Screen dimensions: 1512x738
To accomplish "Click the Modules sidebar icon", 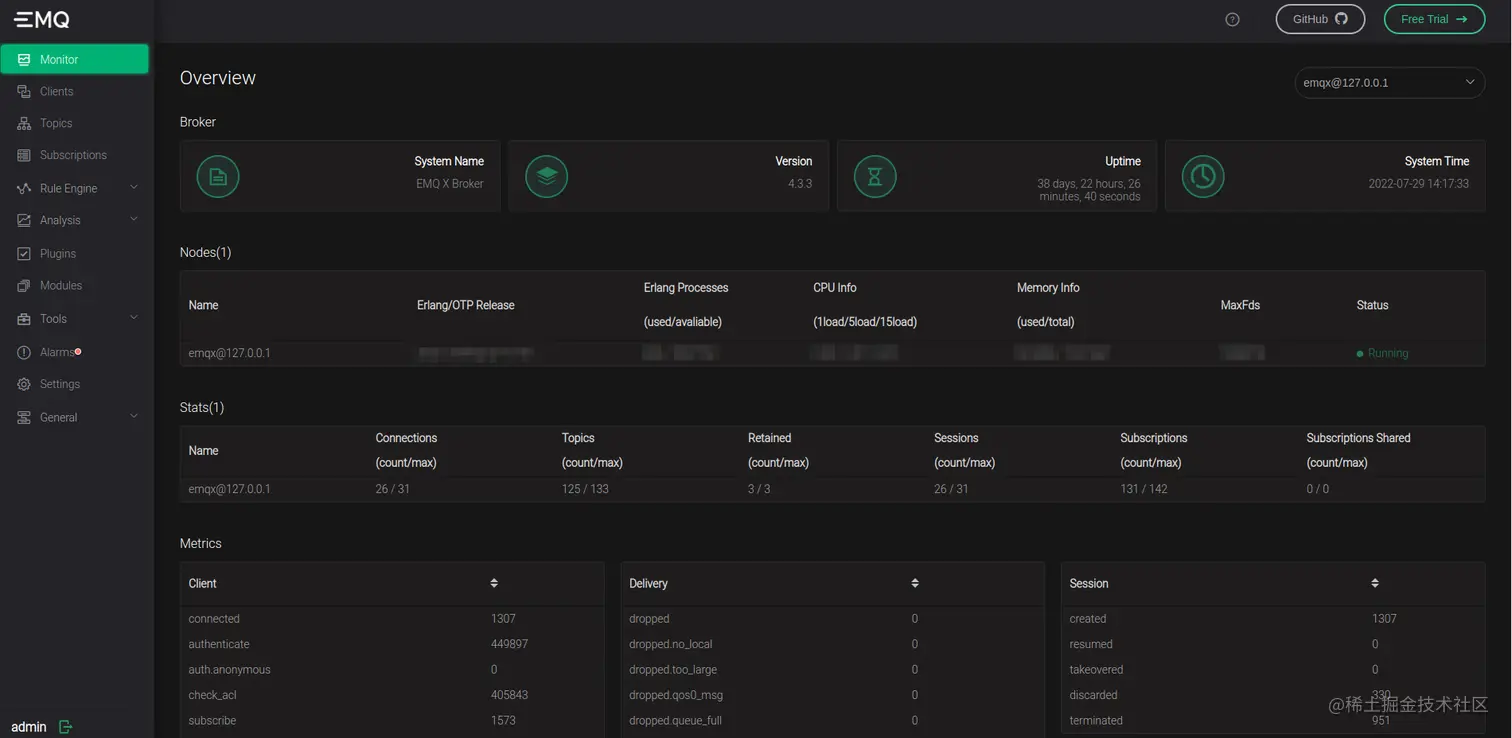I will [24, 286].
